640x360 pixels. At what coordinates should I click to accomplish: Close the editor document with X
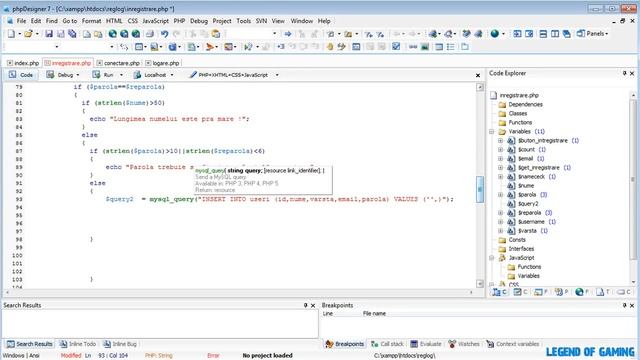[478, 76]
